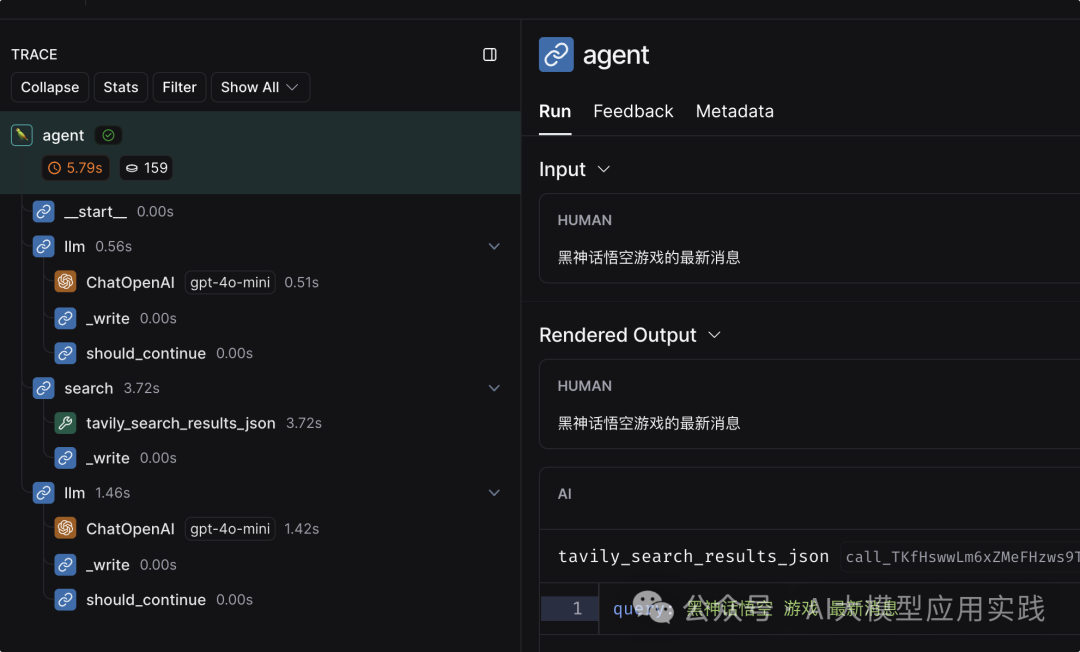
Task: Click the 159 token count badge
Action: (x=145, y=168)
